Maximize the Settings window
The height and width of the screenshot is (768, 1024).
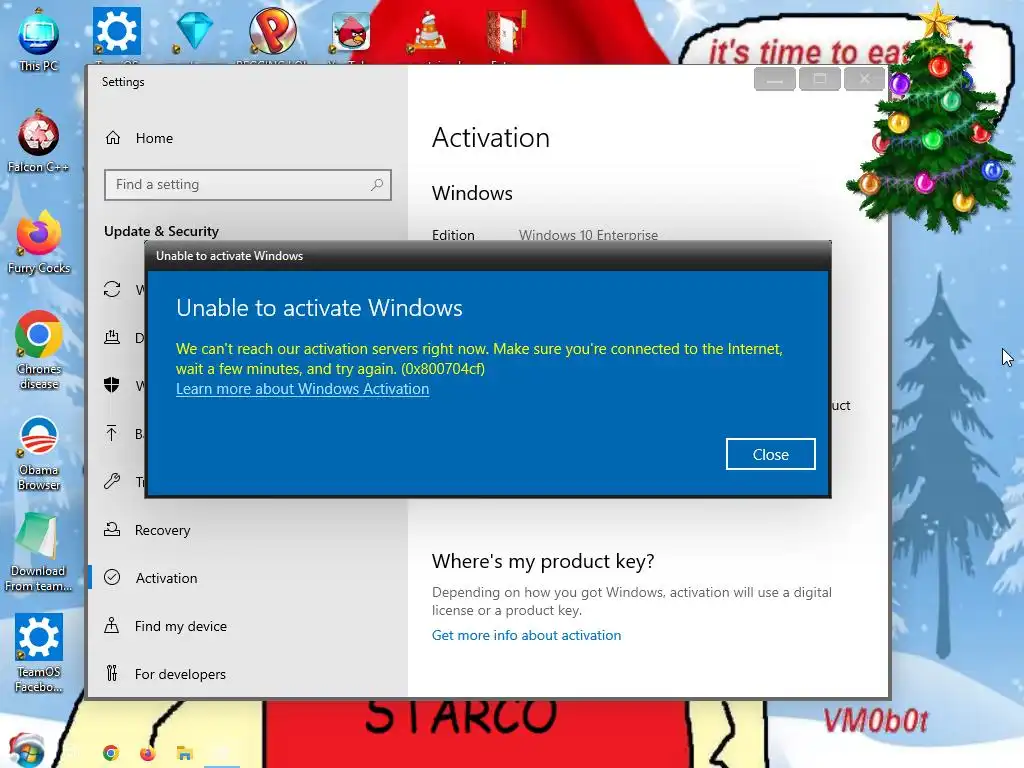click(x=820, y=79)
